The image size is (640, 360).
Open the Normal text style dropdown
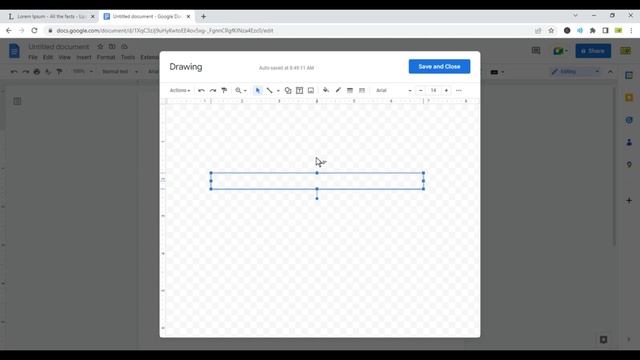click(x=120, y=71)
